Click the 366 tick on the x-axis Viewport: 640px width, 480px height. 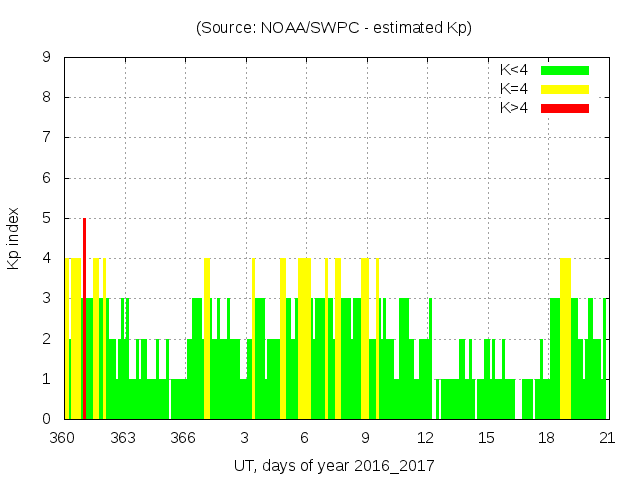tap(183, 437)
